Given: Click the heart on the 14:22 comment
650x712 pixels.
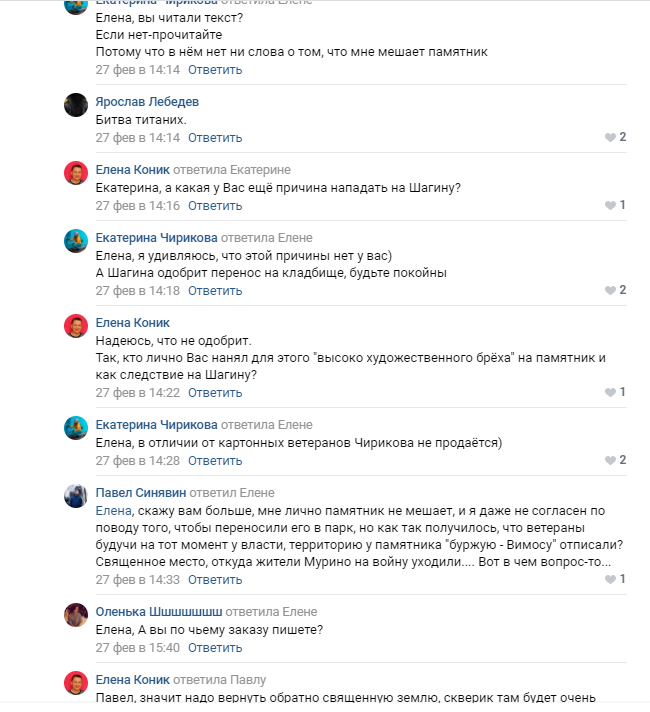Looking at the screenshot, I should [x=610, y=392].
